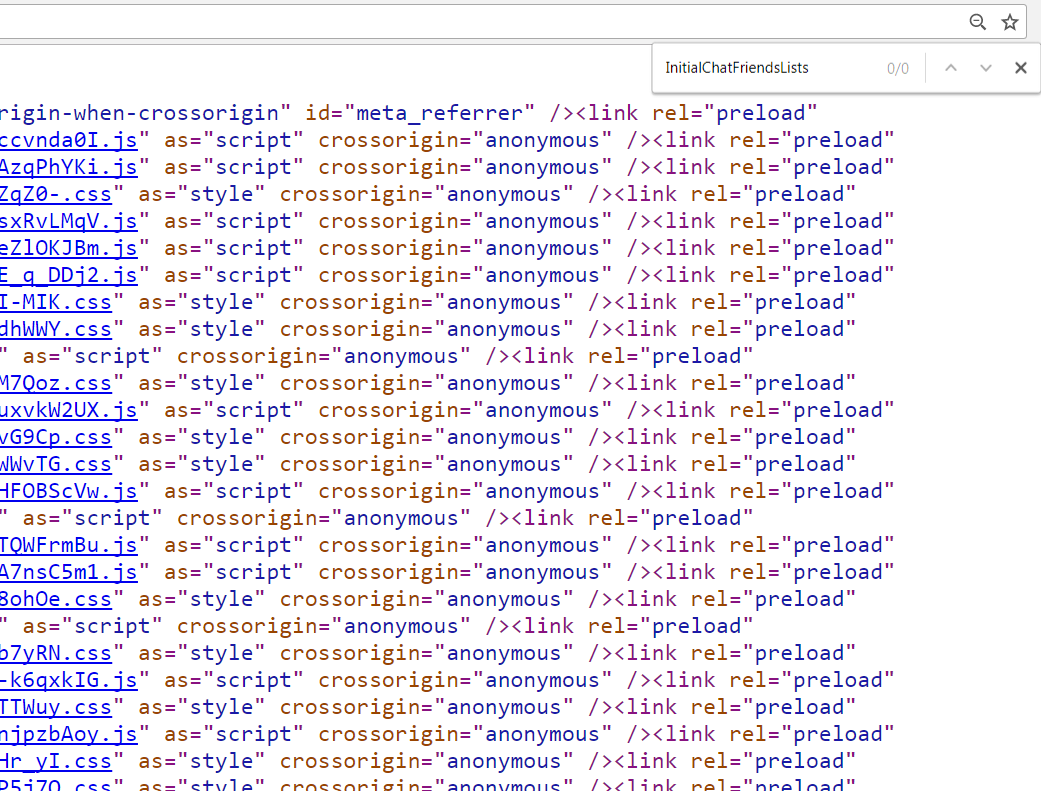The image size is (1041, 791).
Task: Follow the A7nsC5m1.js link
Action: coord(68,572)
